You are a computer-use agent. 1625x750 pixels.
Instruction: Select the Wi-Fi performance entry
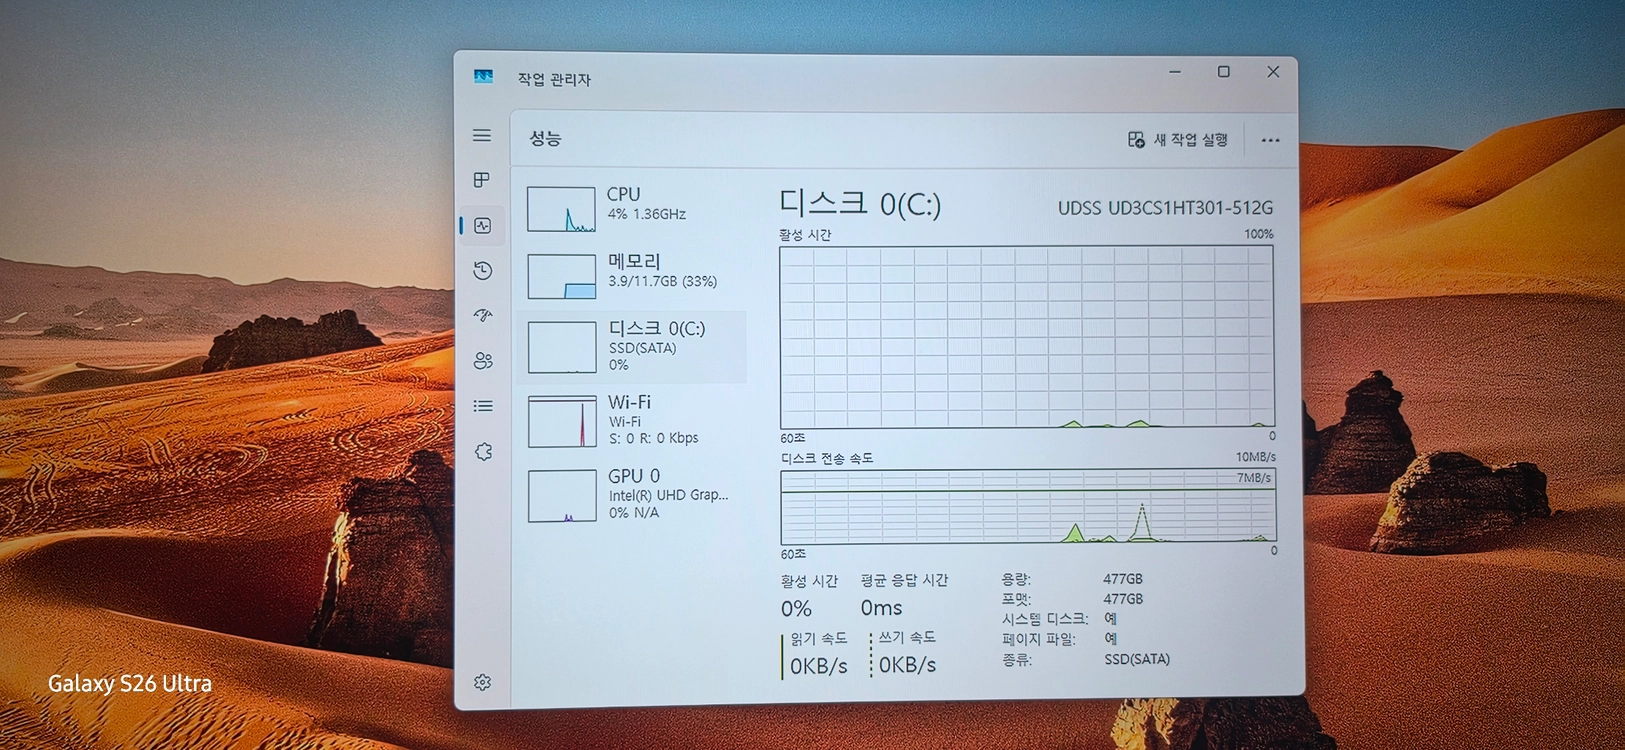(x=632, y=420)
